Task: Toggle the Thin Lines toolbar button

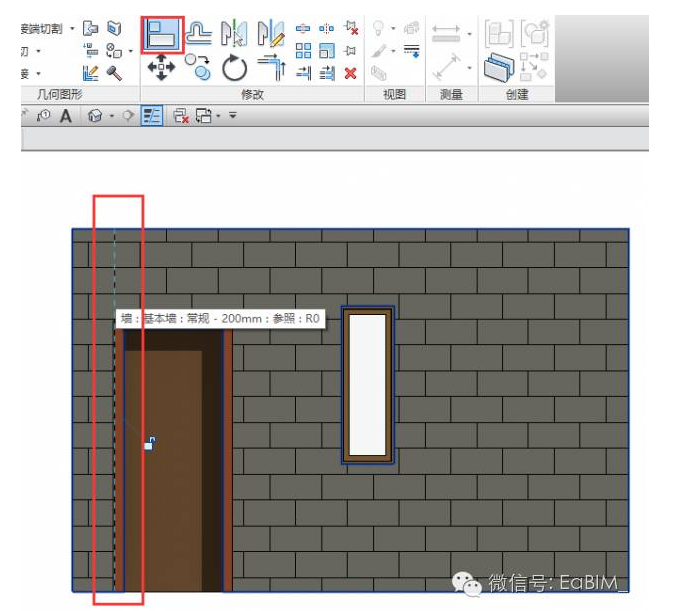Action: tap(152, 116)
